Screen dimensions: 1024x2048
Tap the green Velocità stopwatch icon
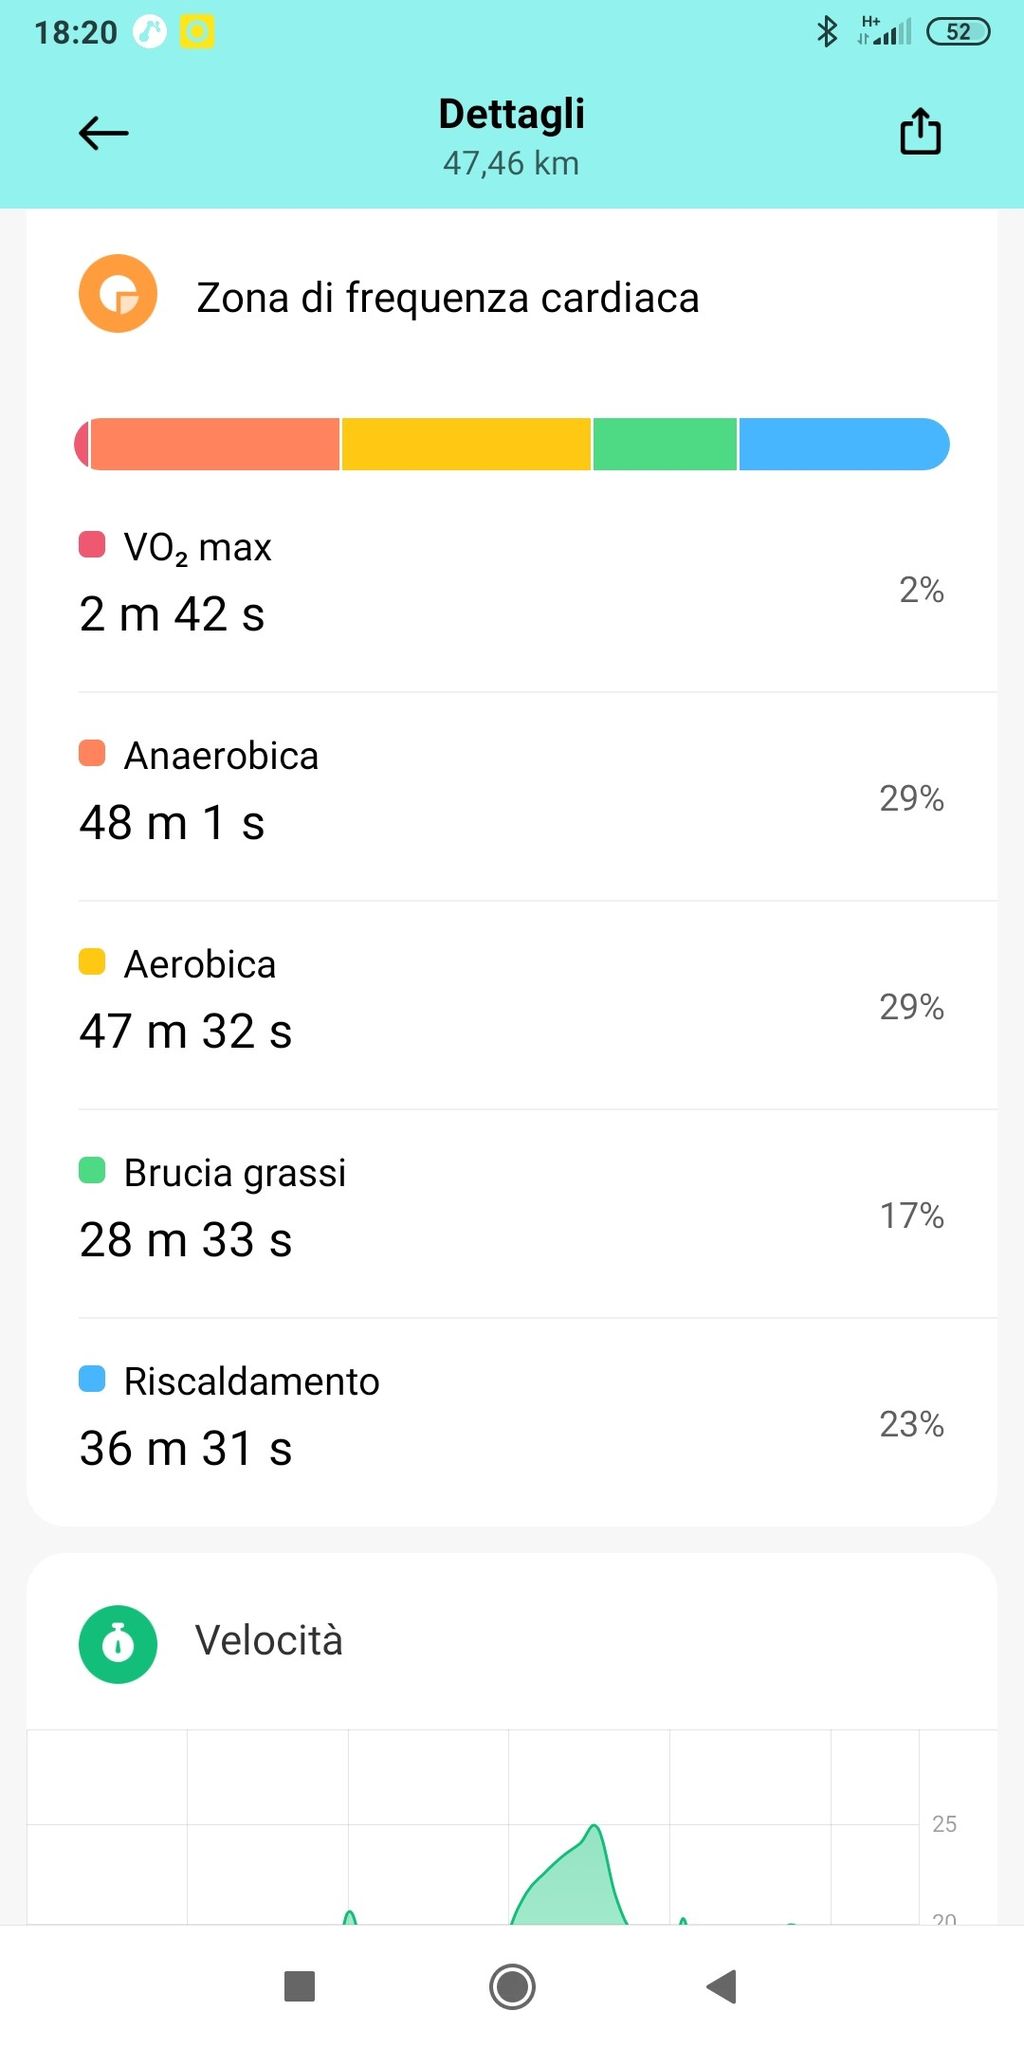[x=118, y=1644]
